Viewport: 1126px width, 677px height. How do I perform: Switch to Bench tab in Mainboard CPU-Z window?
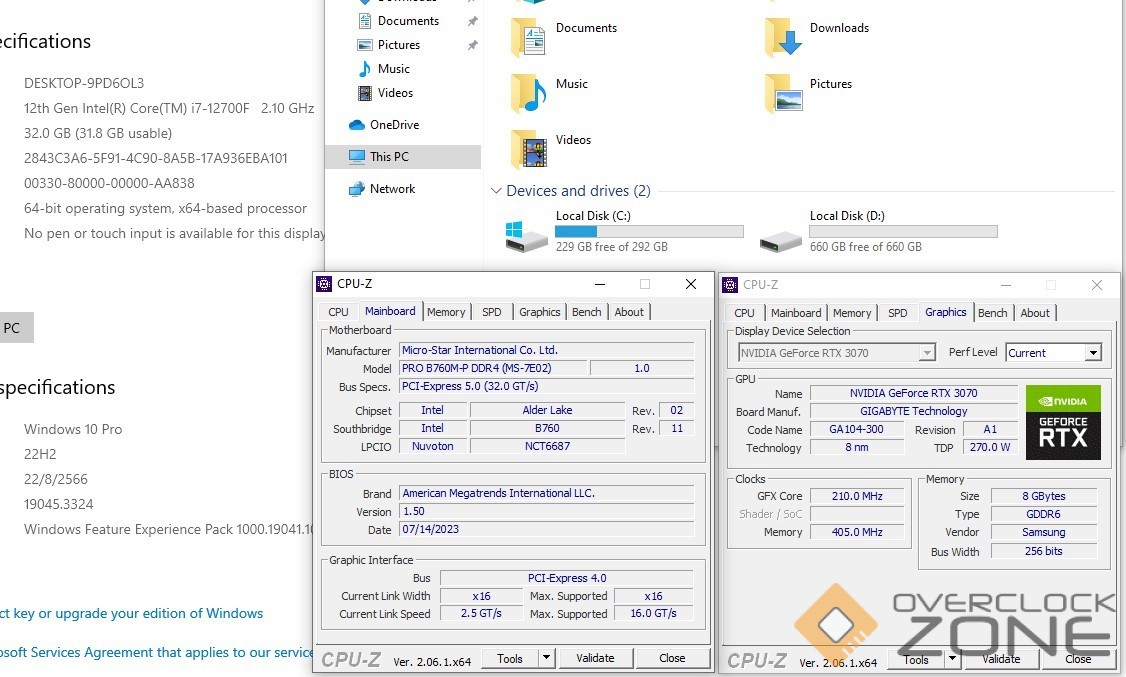pos(587,312)
